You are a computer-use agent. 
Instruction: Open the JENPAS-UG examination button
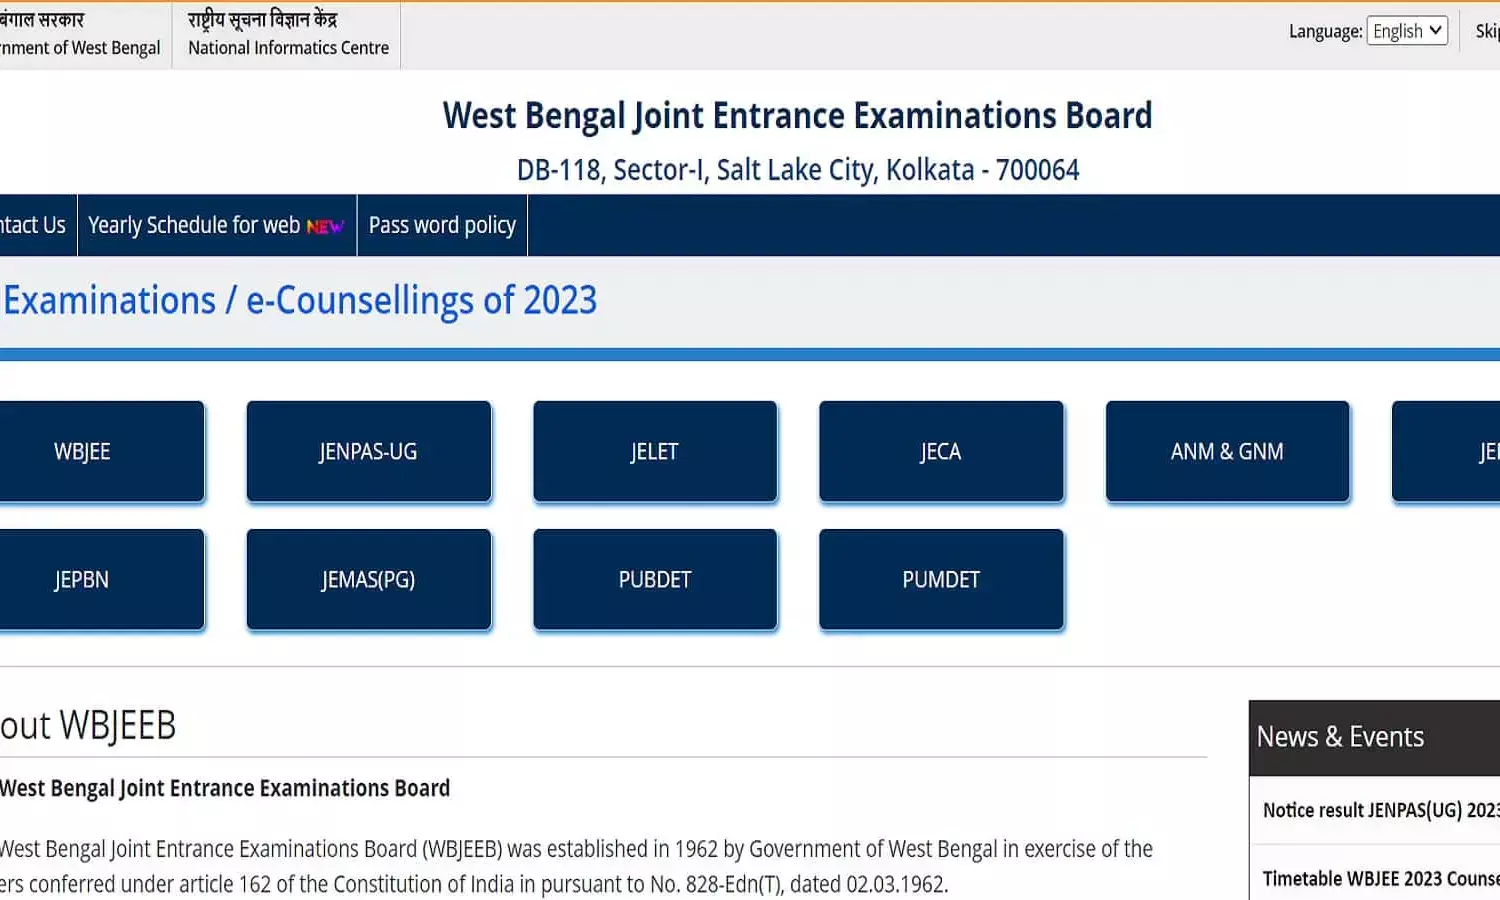[368, 452]
